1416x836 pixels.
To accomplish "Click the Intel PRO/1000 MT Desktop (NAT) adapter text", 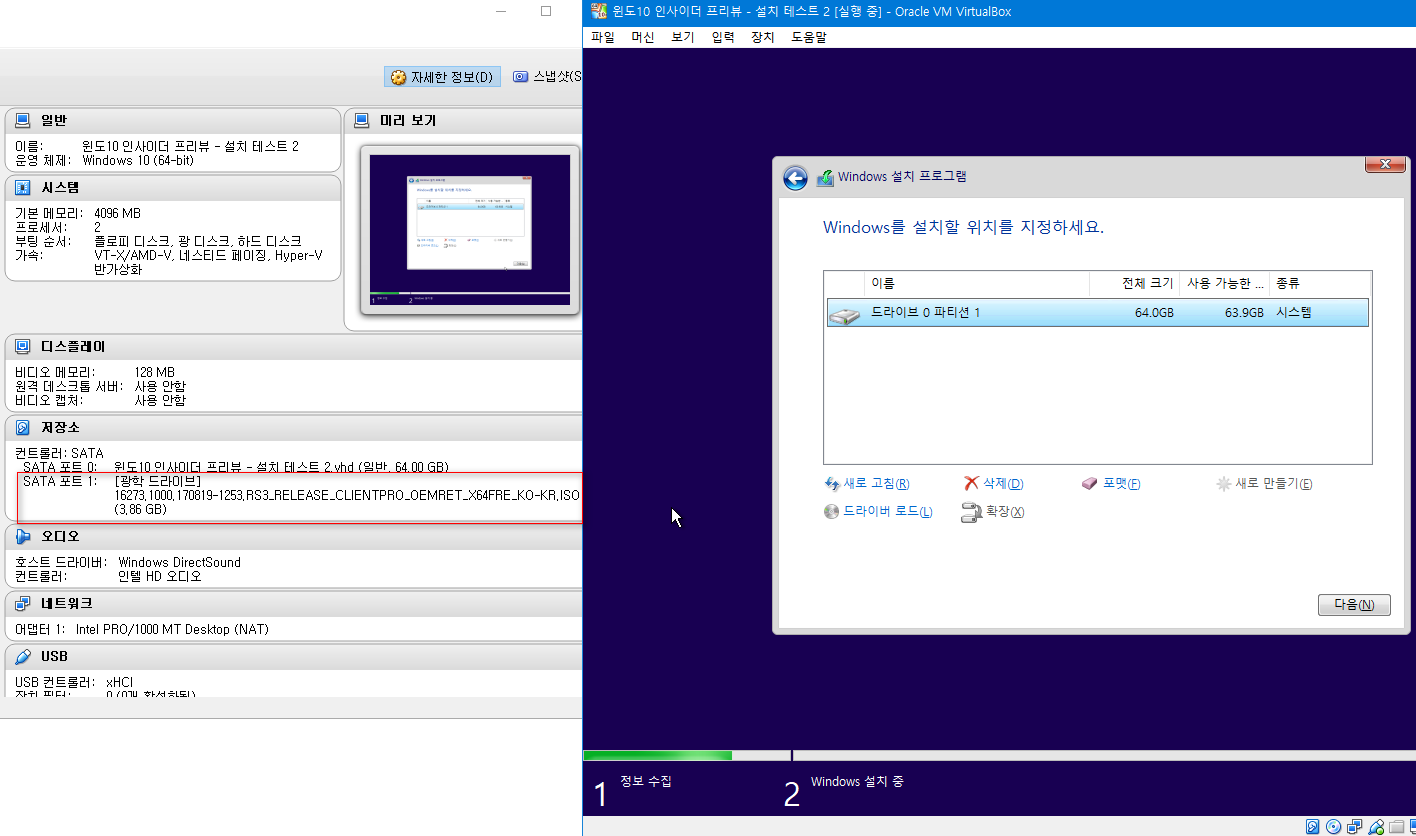I will [x=172, y=630].
